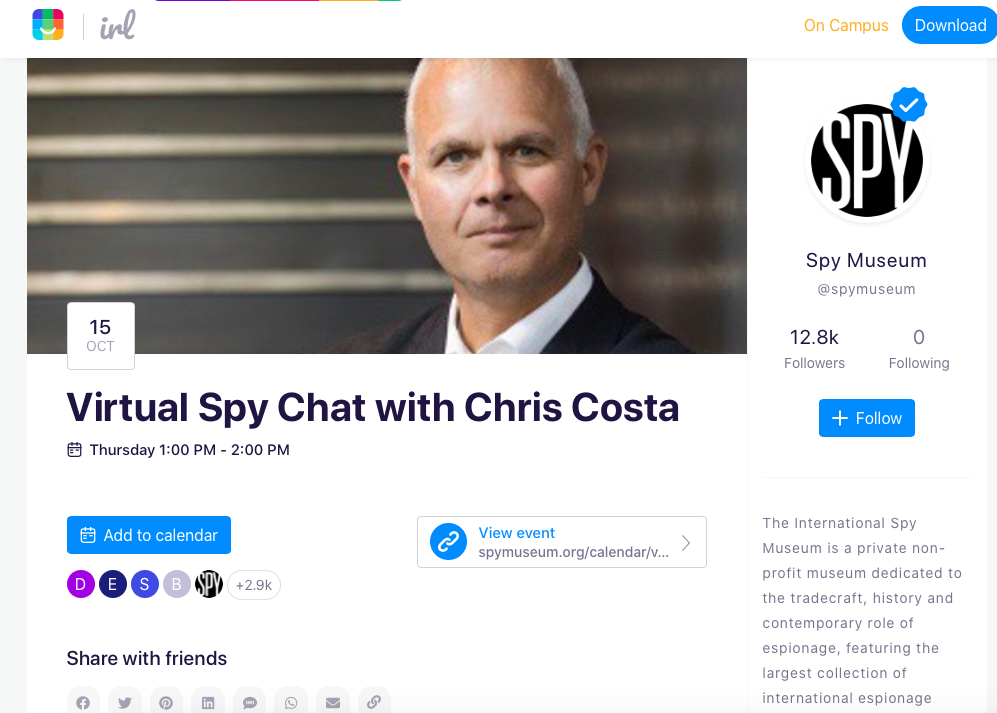Open the View event link card

(561, 542)
